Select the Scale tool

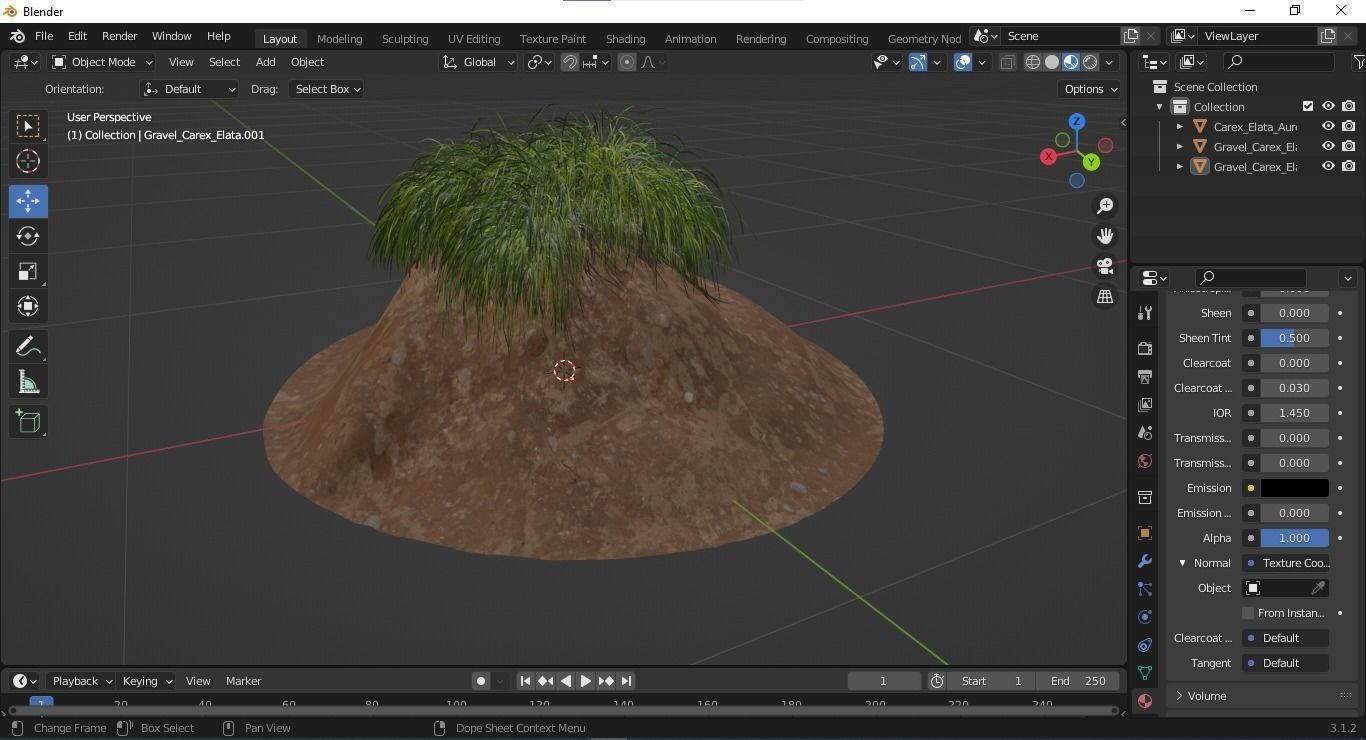pyautogui.click(x=28, y=271)
